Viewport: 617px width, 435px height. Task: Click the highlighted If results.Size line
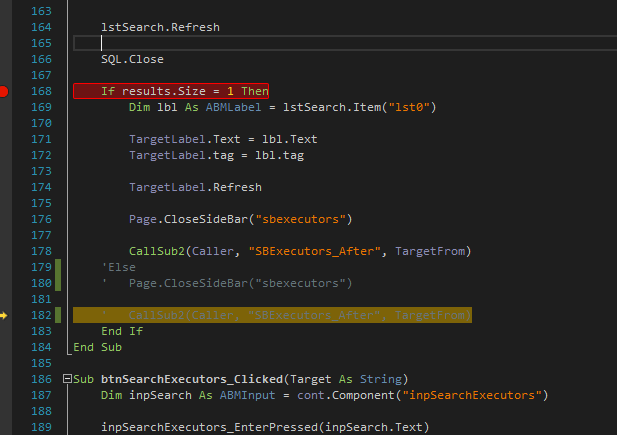pyautogui.click(x=171, y=91)
